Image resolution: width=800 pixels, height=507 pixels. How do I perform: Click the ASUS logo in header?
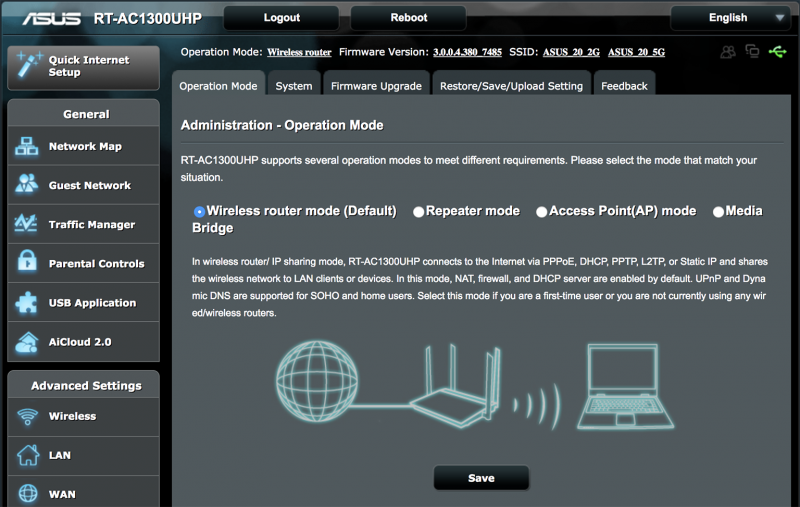point(52,18)
